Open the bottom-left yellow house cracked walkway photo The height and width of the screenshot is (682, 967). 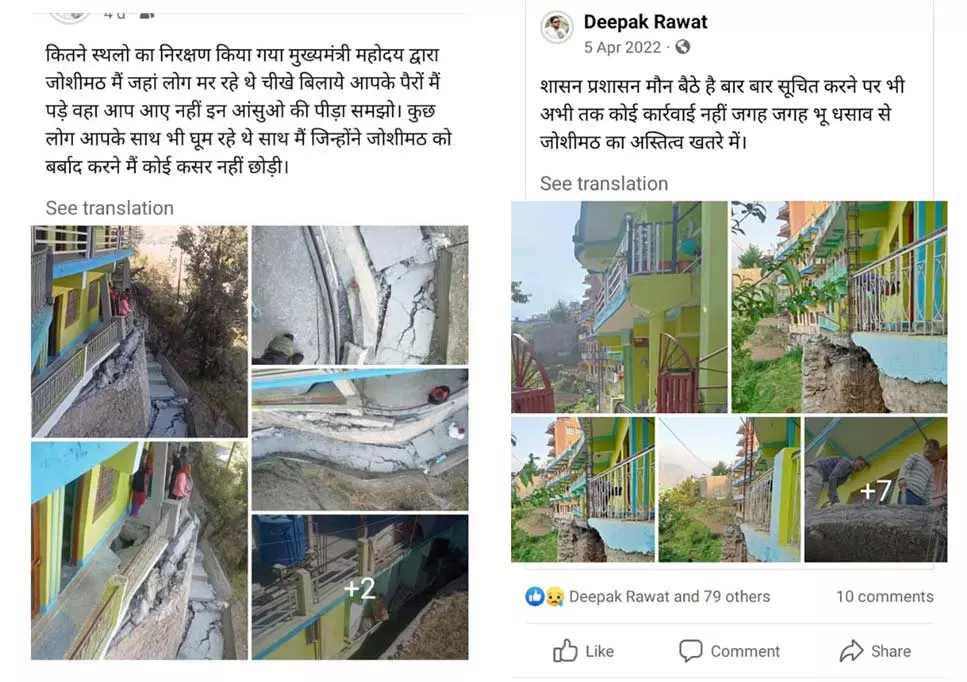click(139, 551)
